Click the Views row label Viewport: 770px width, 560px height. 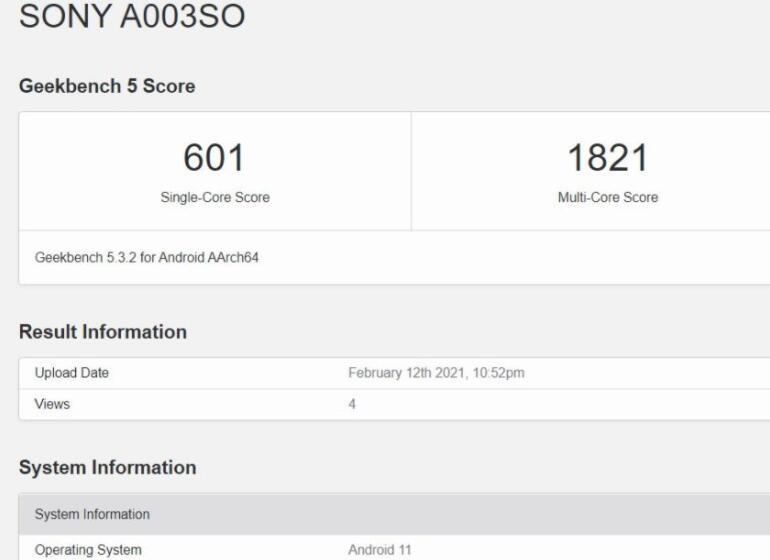[52, 404]
